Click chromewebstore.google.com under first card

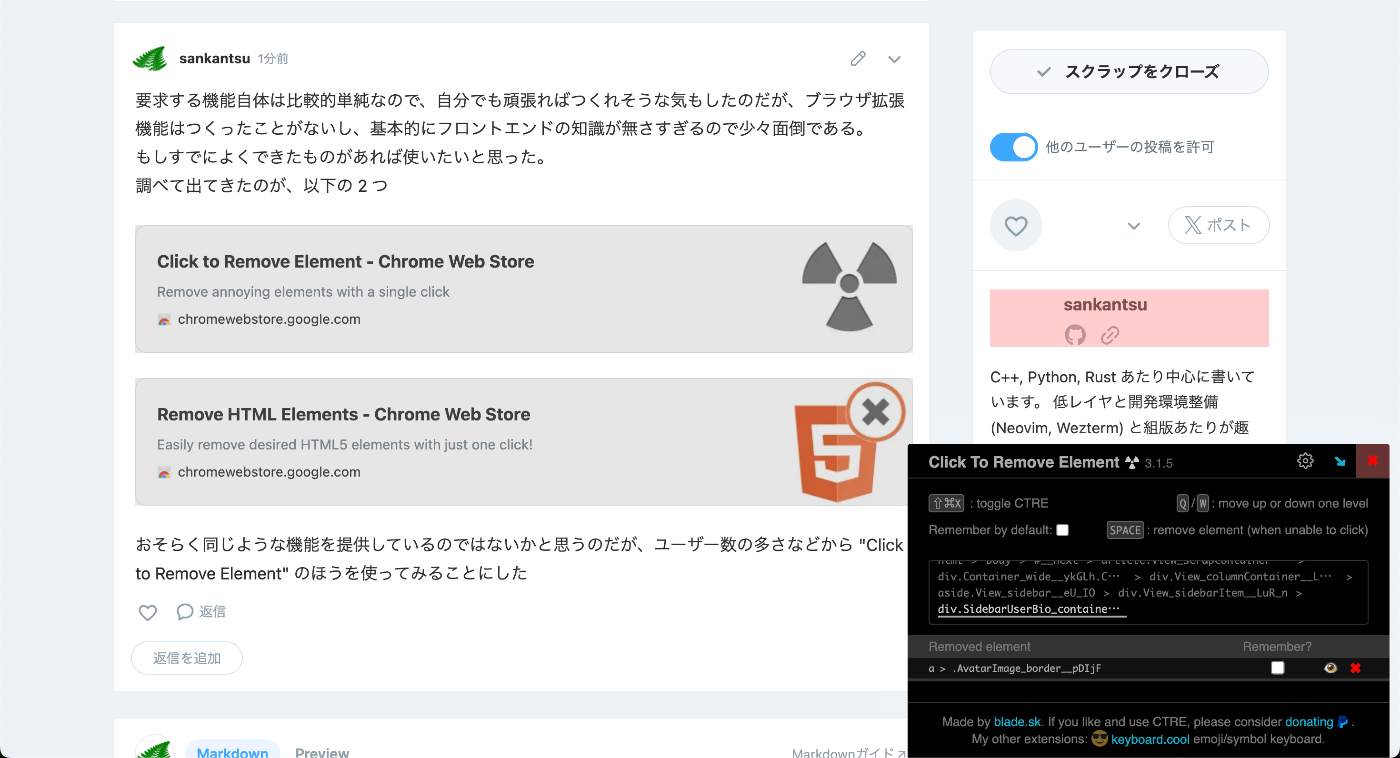269,320
